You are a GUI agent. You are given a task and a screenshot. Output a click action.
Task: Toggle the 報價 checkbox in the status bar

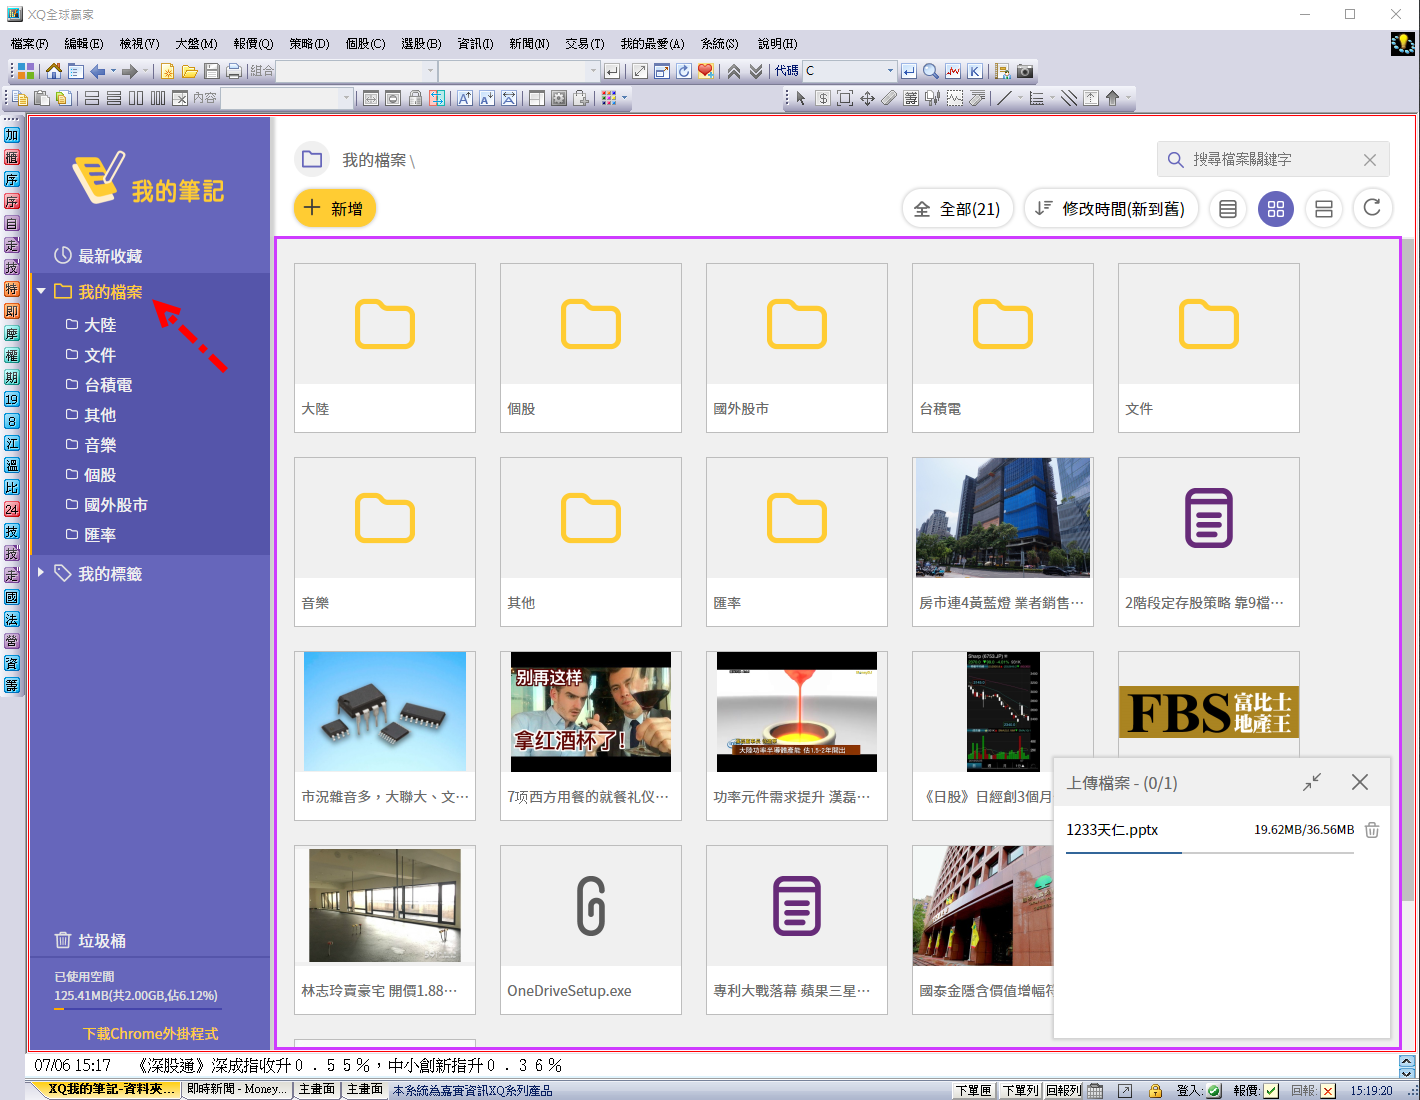(x=1271, y=1091)
